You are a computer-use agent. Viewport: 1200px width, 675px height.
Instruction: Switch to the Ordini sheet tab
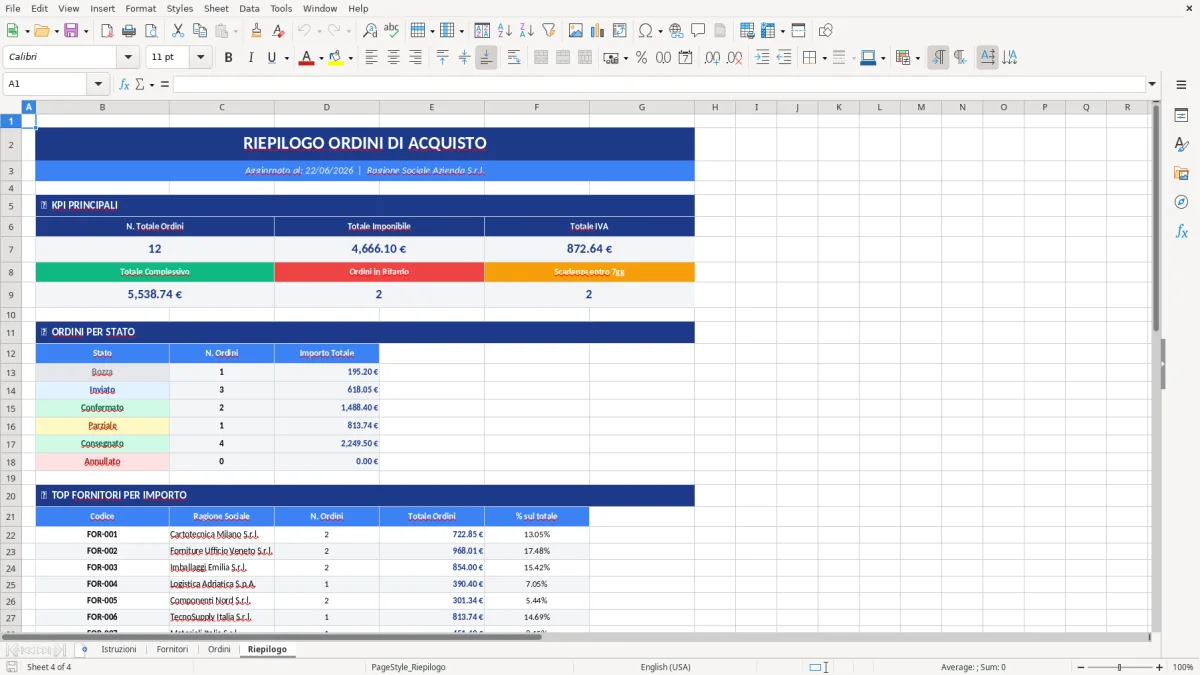pos(219,650)
